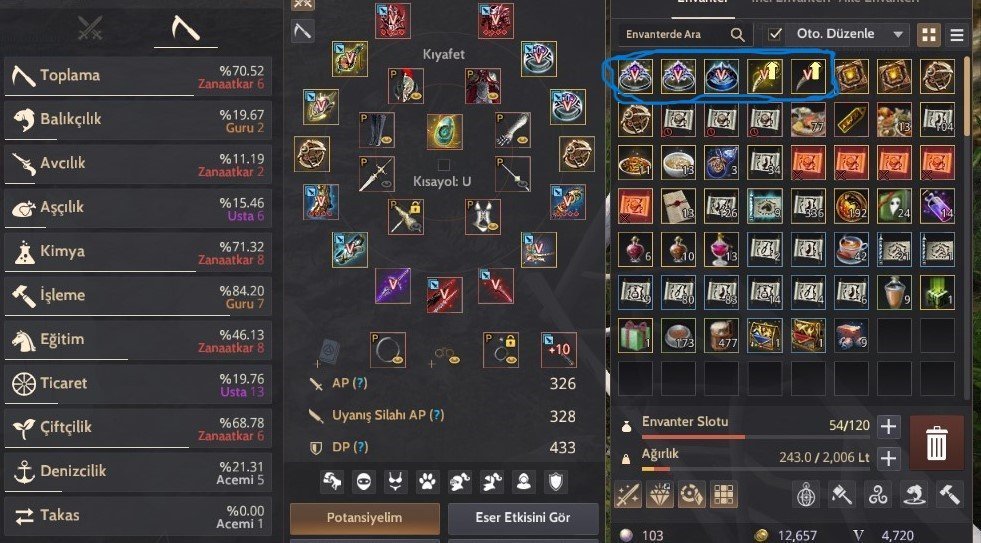Screen dimensions: 981x543
Task: Select the crossed swords combat tab
Action: [x=90, y=28]
